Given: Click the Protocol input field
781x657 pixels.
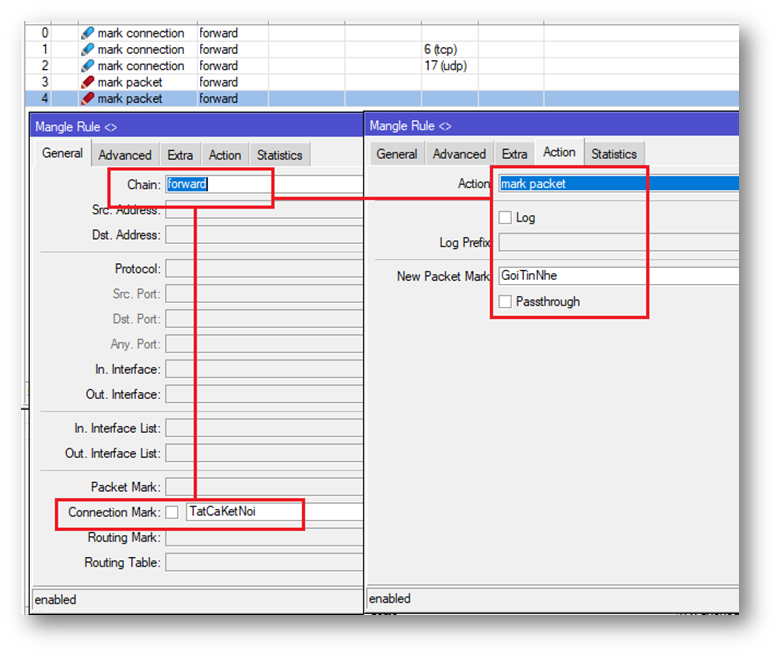Looking at the screenshot, I should click(x=264, y=269).
